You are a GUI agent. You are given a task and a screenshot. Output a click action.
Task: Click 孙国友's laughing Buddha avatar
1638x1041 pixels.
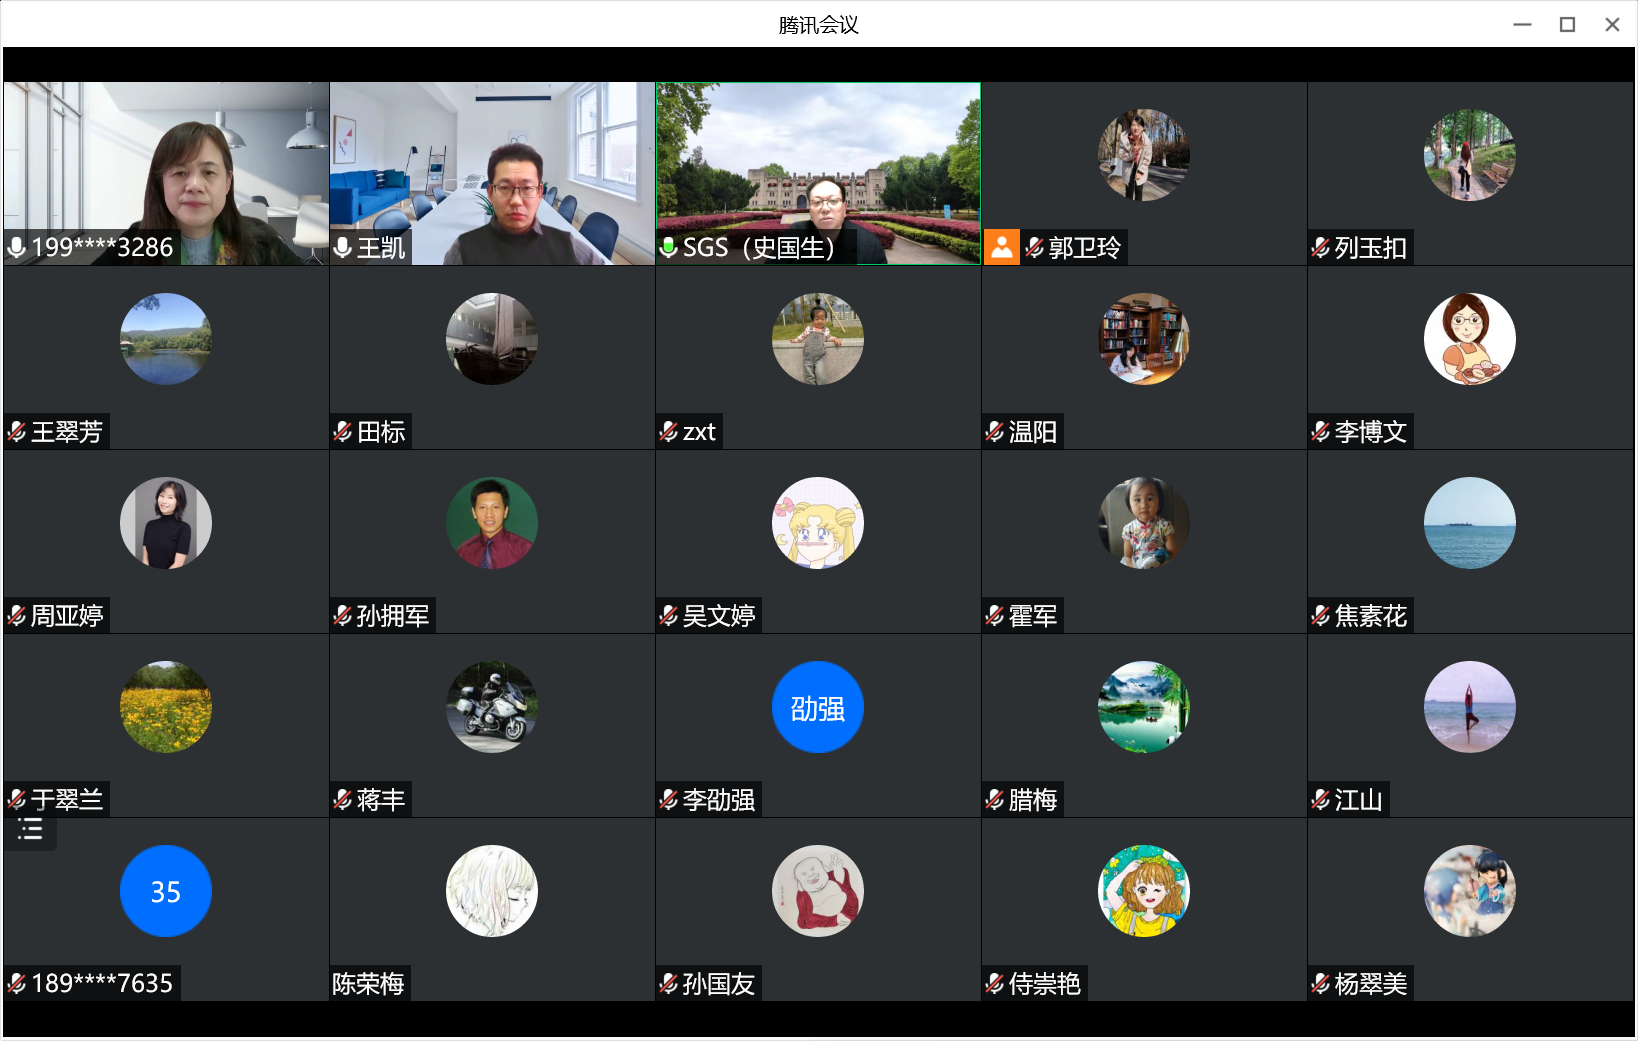[818, 891]
